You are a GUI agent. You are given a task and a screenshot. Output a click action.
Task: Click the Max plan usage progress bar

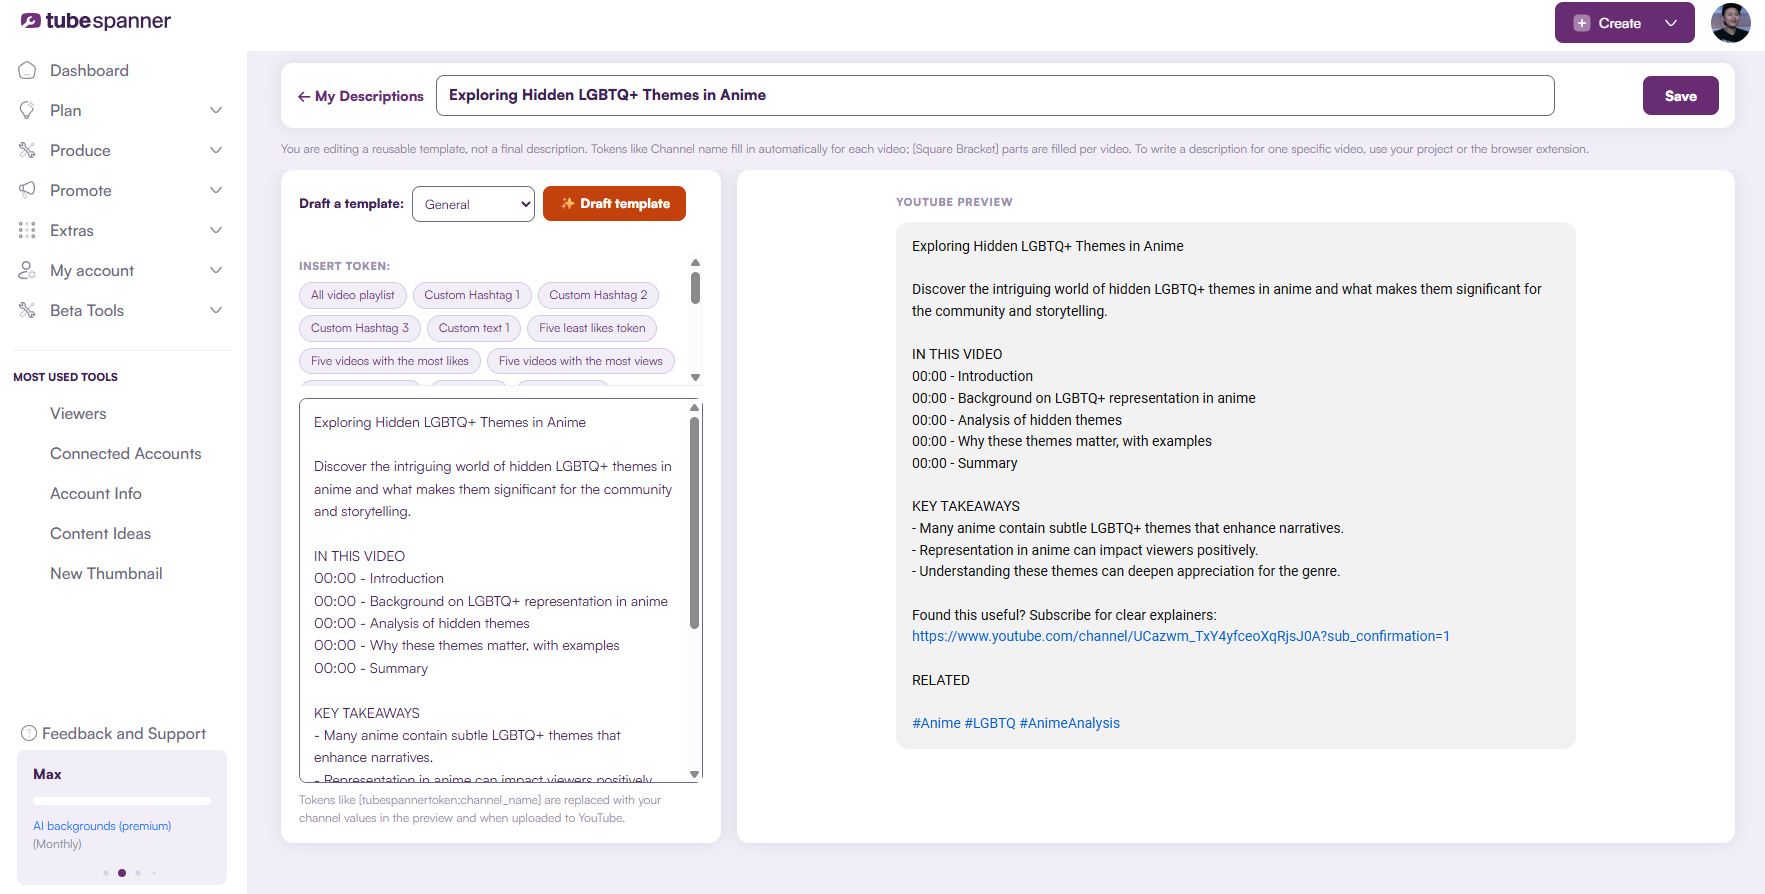[x=122, y=801]
